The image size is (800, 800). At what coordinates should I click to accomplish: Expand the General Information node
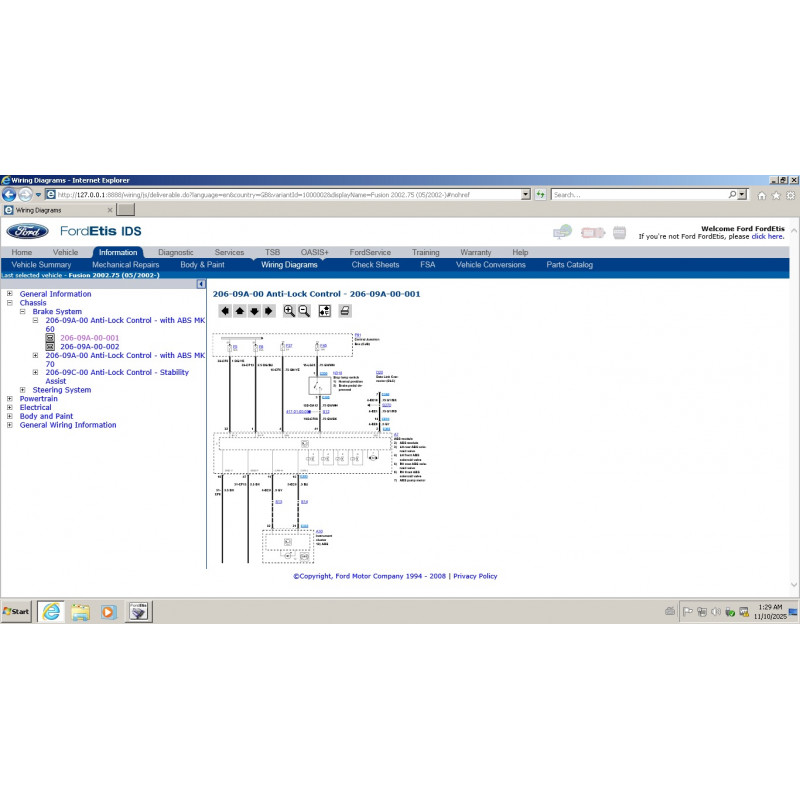10,294
